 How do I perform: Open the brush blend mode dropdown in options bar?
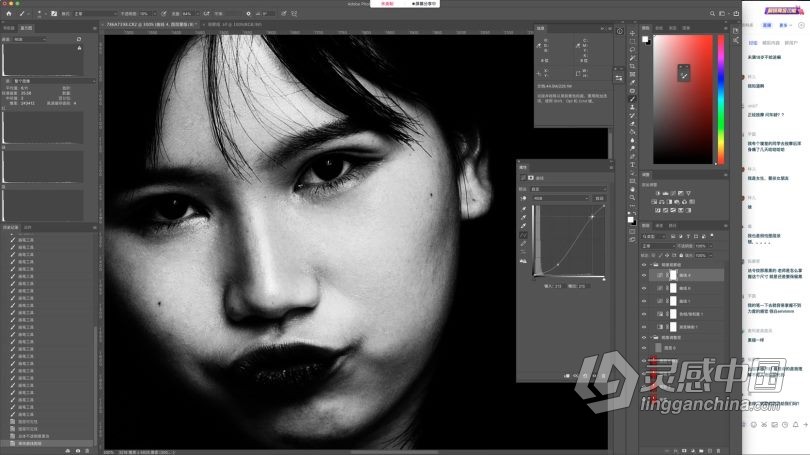tap(96, 13)
